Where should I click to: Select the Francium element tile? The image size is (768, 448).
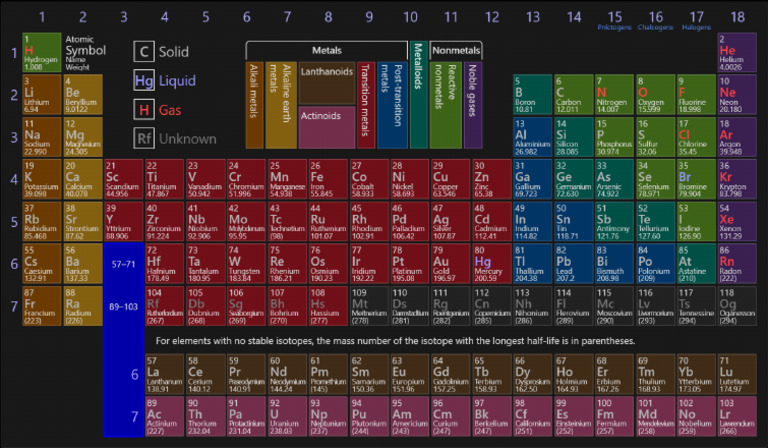(42, 306)
